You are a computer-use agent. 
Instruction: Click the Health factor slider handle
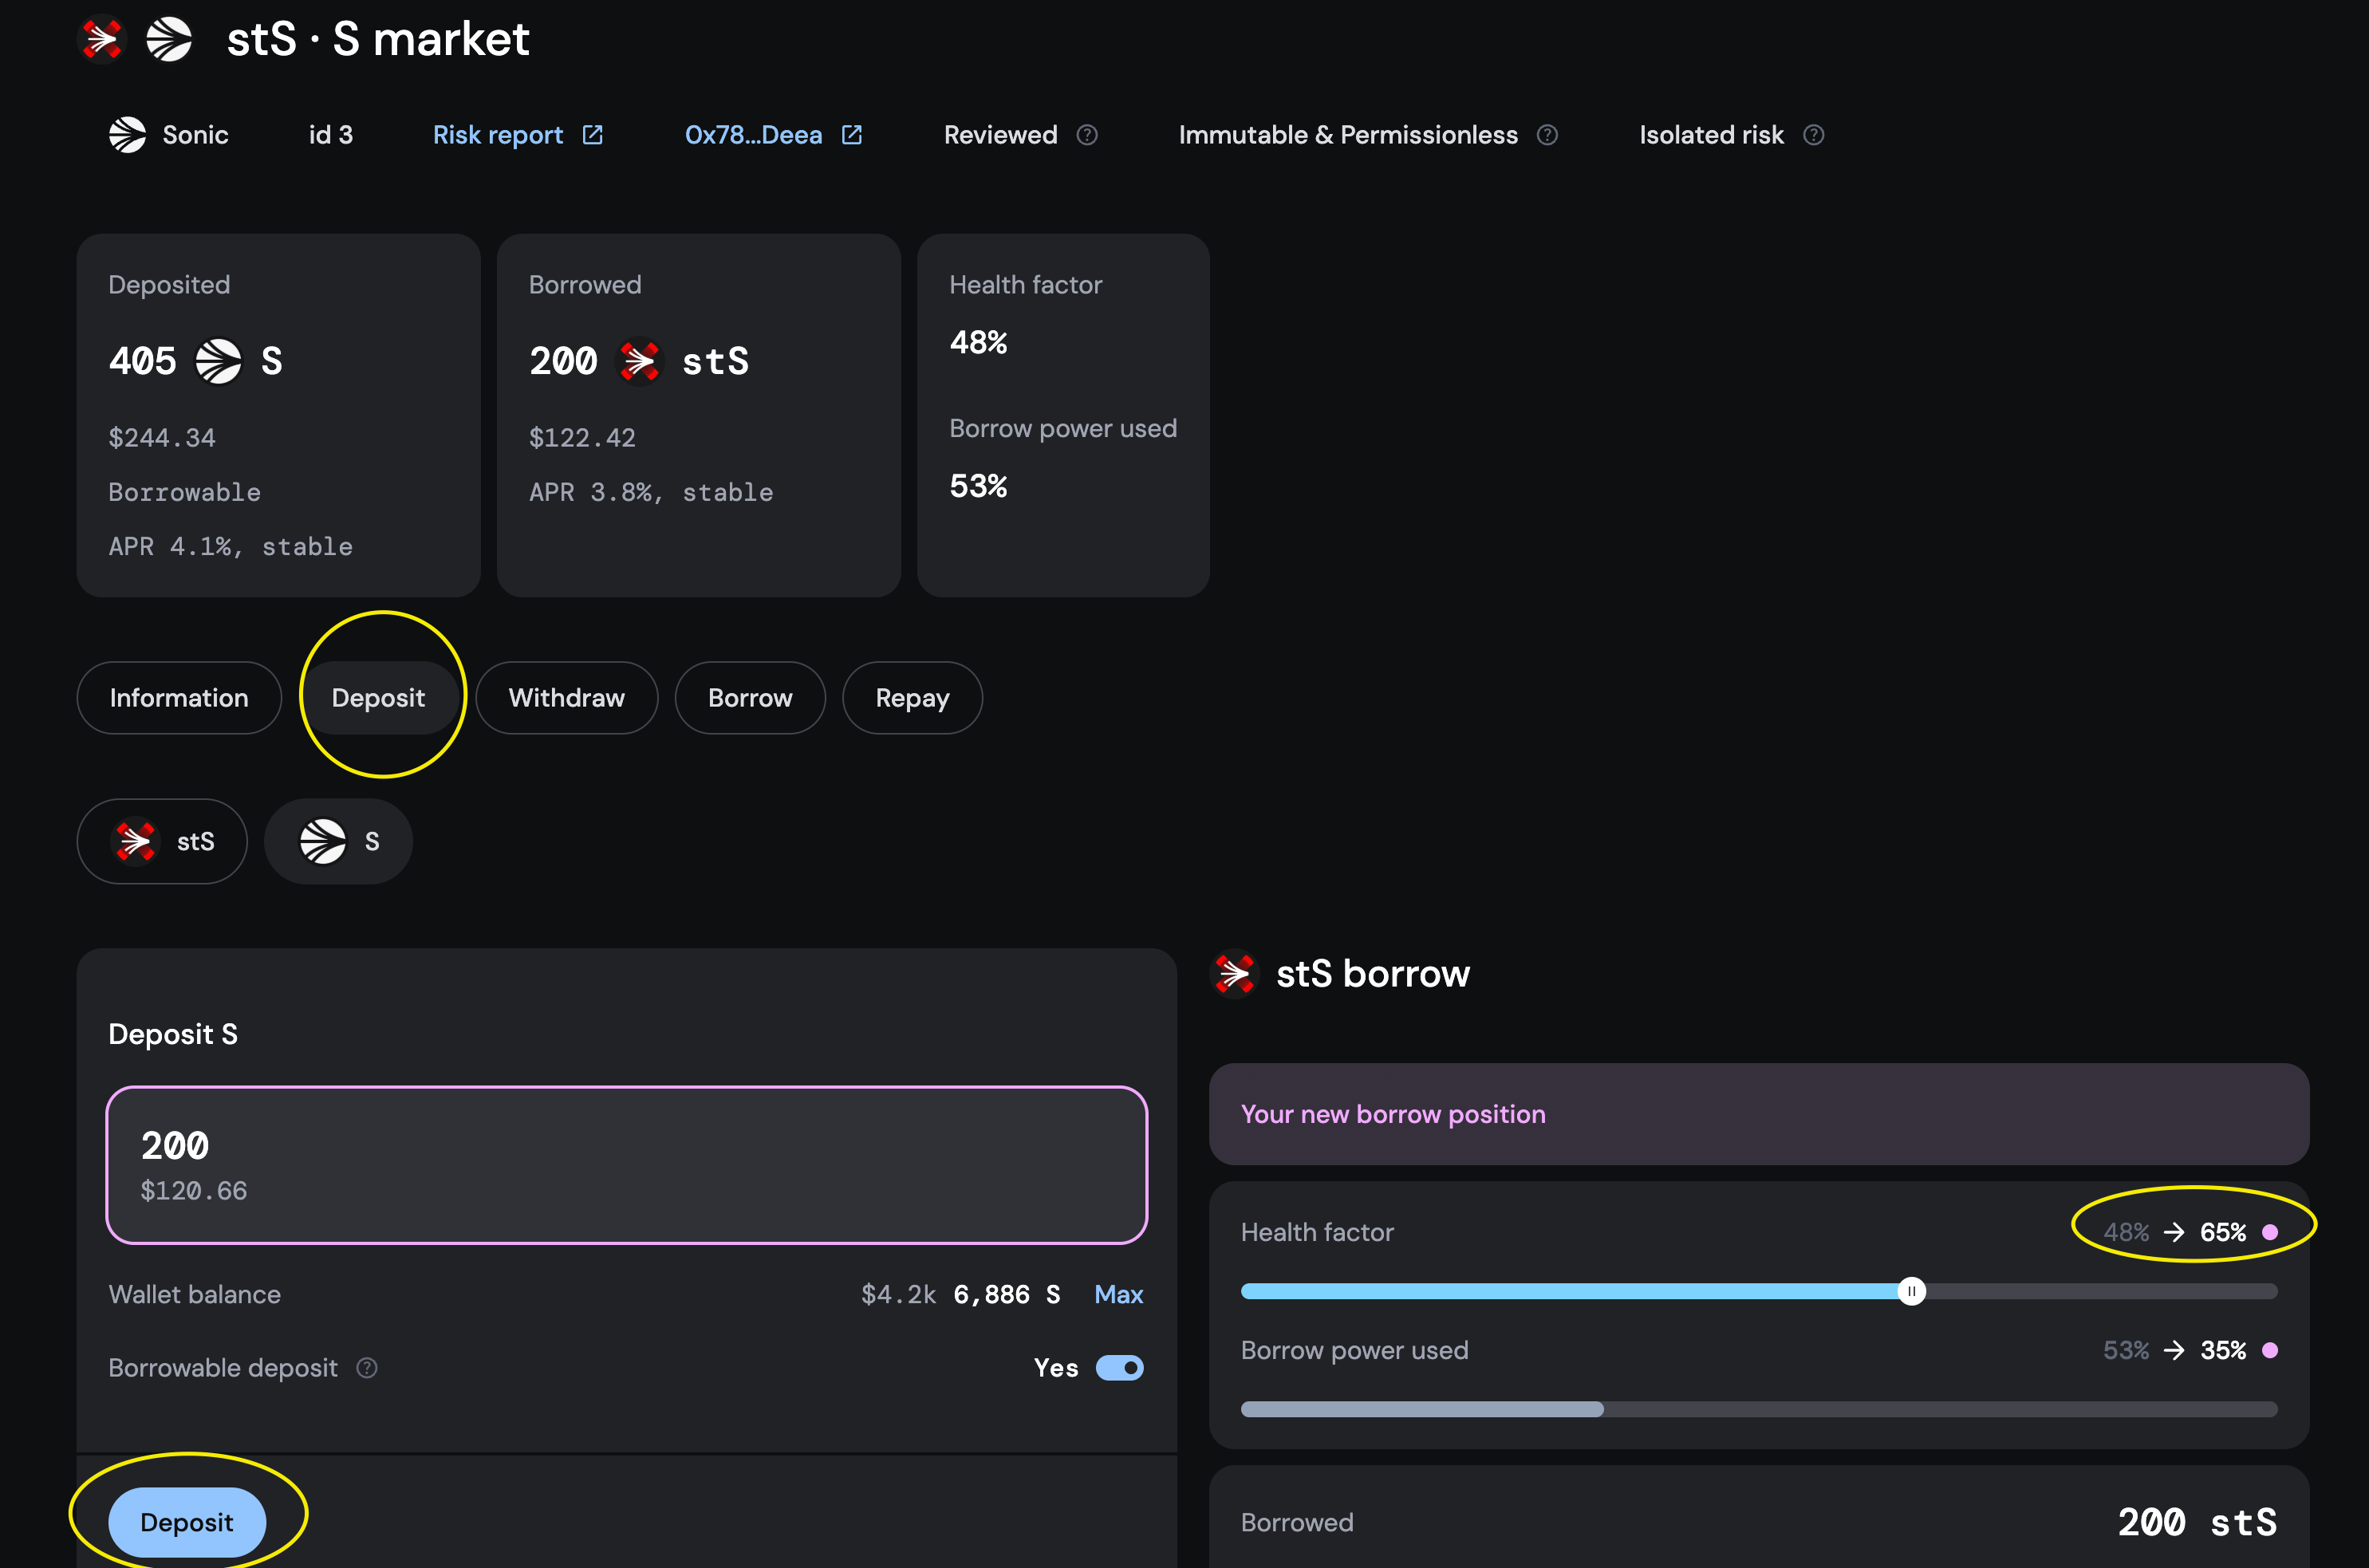pos(1911,1291)
